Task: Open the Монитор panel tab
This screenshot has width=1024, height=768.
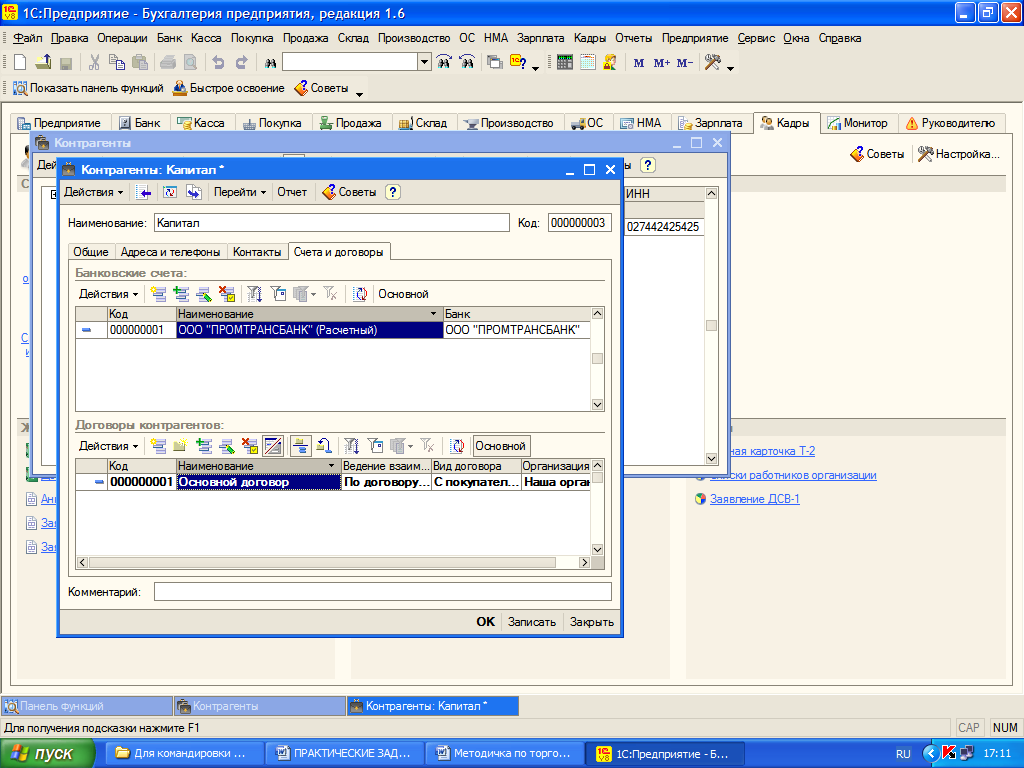Action: (x=857, y=123)
